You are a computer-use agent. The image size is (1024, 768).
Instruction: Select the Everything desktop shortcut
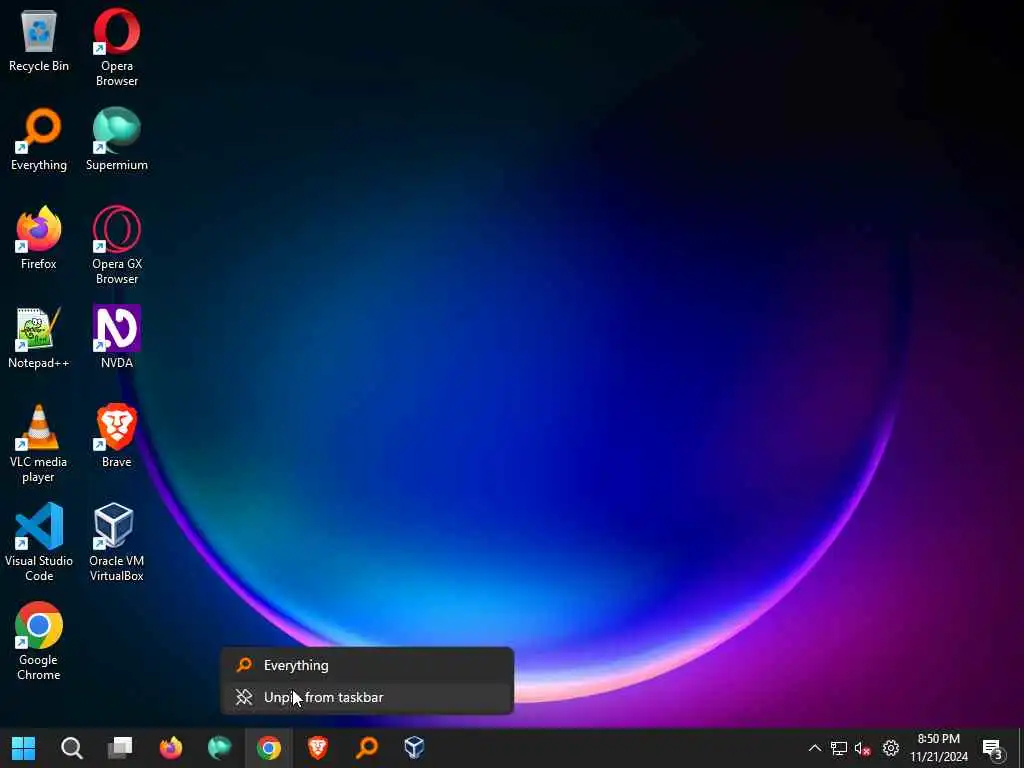tap(39, 140)
